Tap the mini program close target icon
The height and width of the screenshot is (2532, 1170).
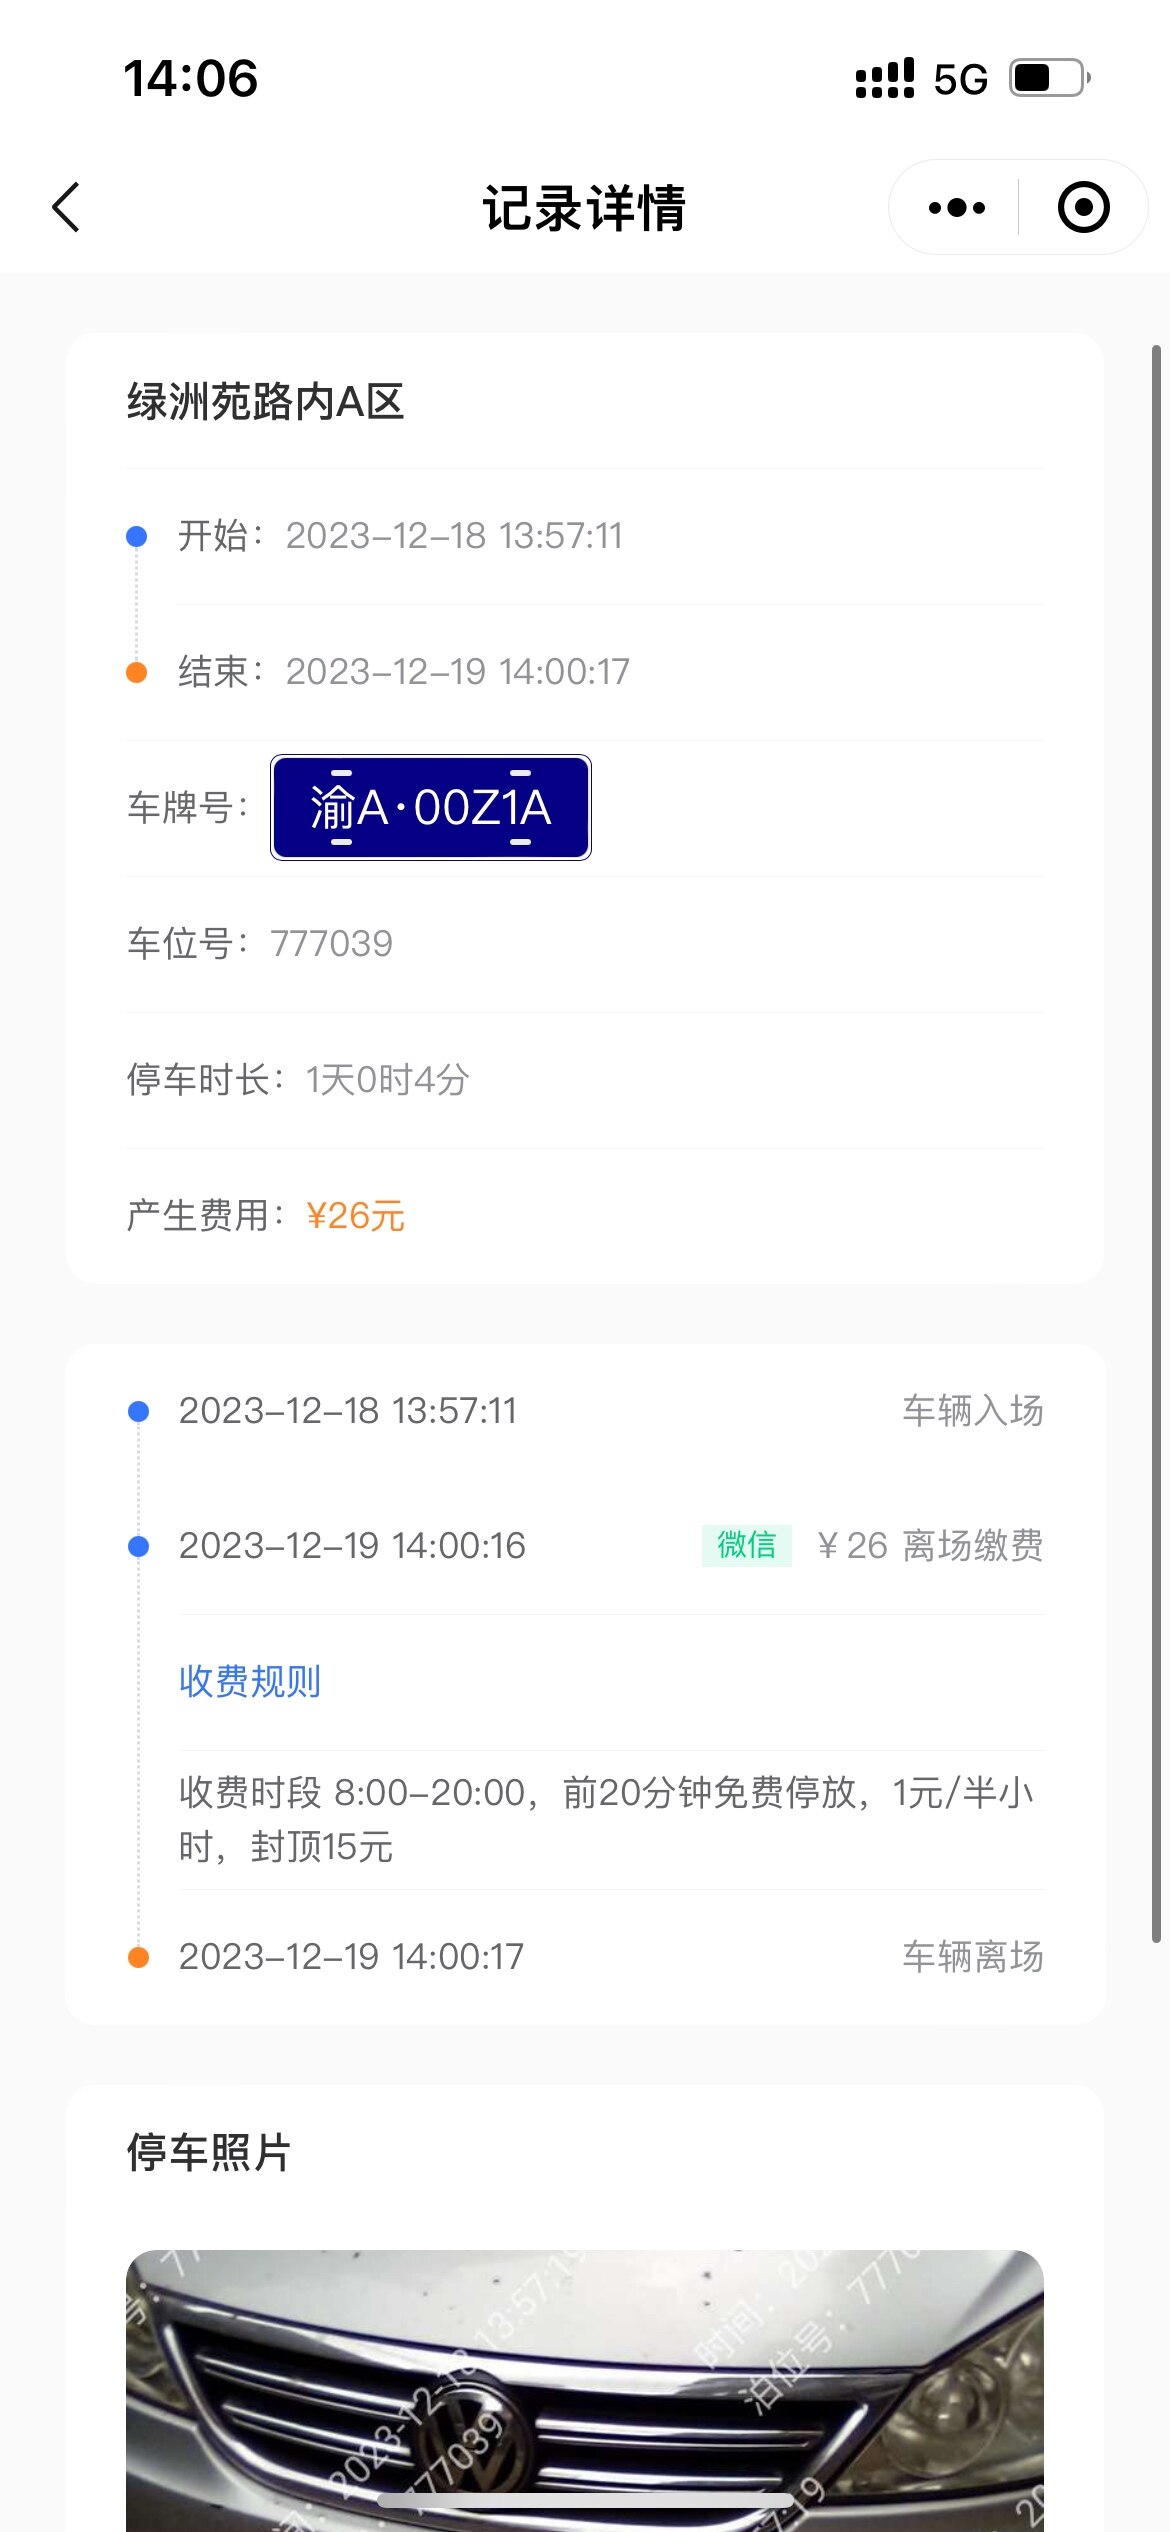pyautogui.click(x=1083, y=208)
